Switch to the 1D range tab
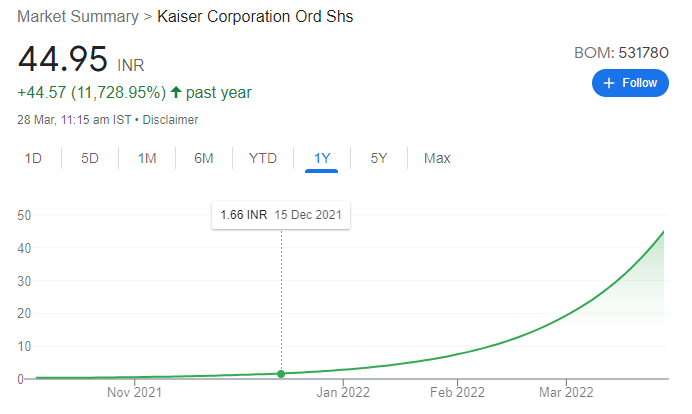The width and height of the screenshot is (692, 414). tap(33, 158)
